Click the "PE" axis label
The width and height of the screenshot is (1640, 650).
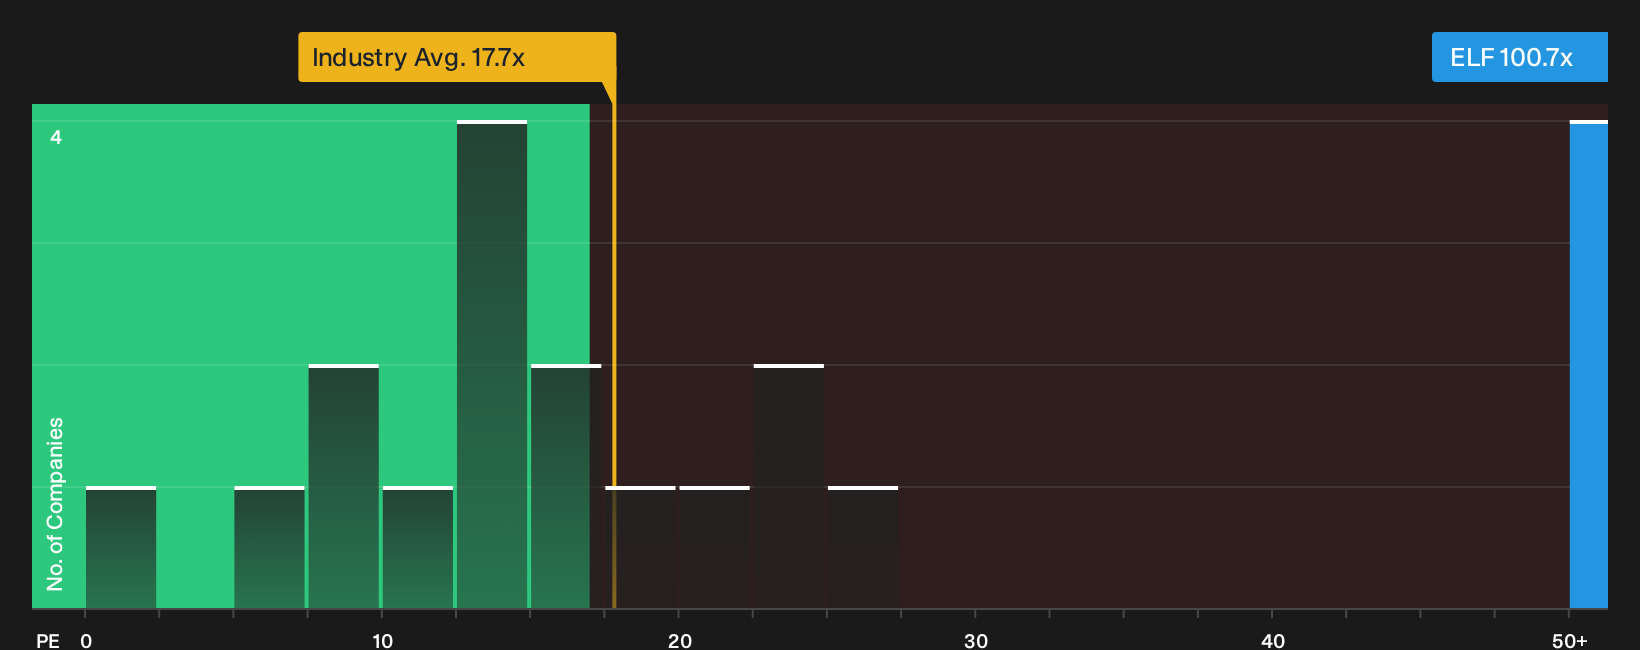click(48, 641)
